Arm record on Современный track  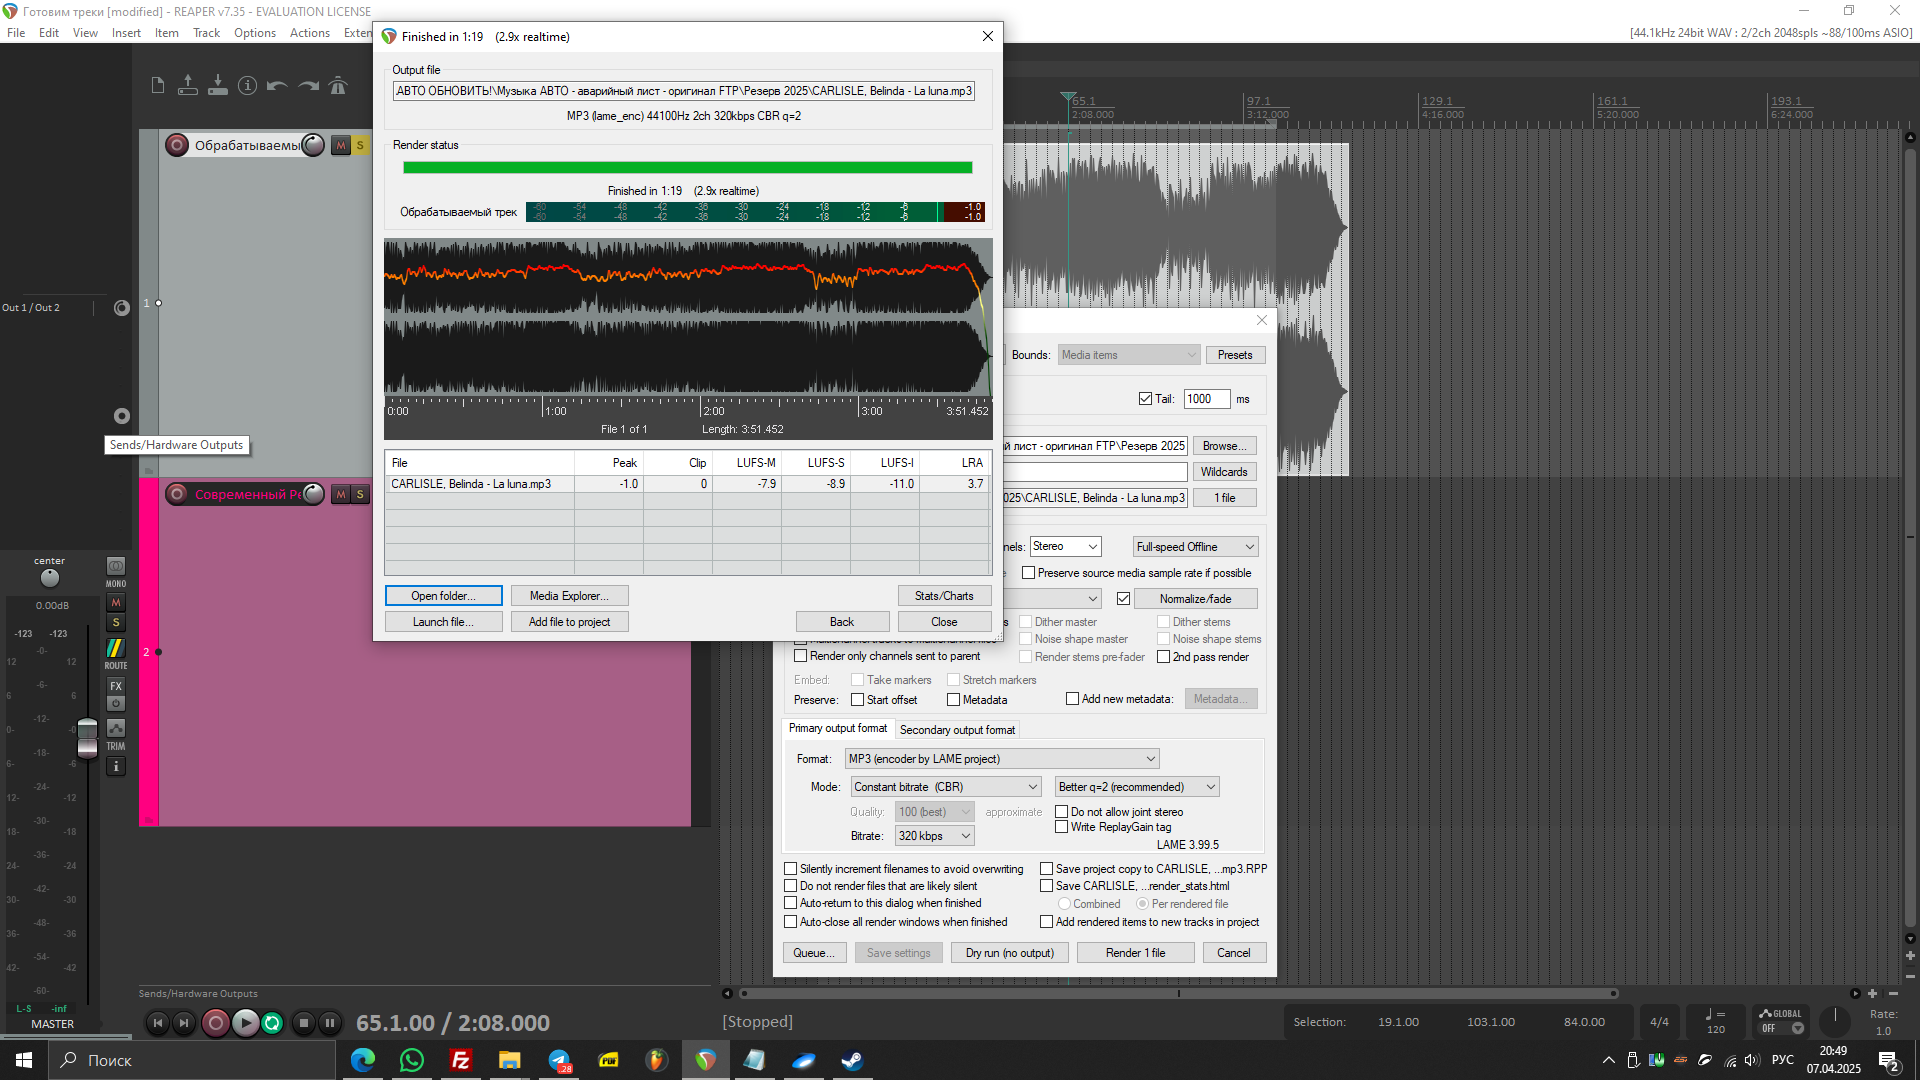177,494
